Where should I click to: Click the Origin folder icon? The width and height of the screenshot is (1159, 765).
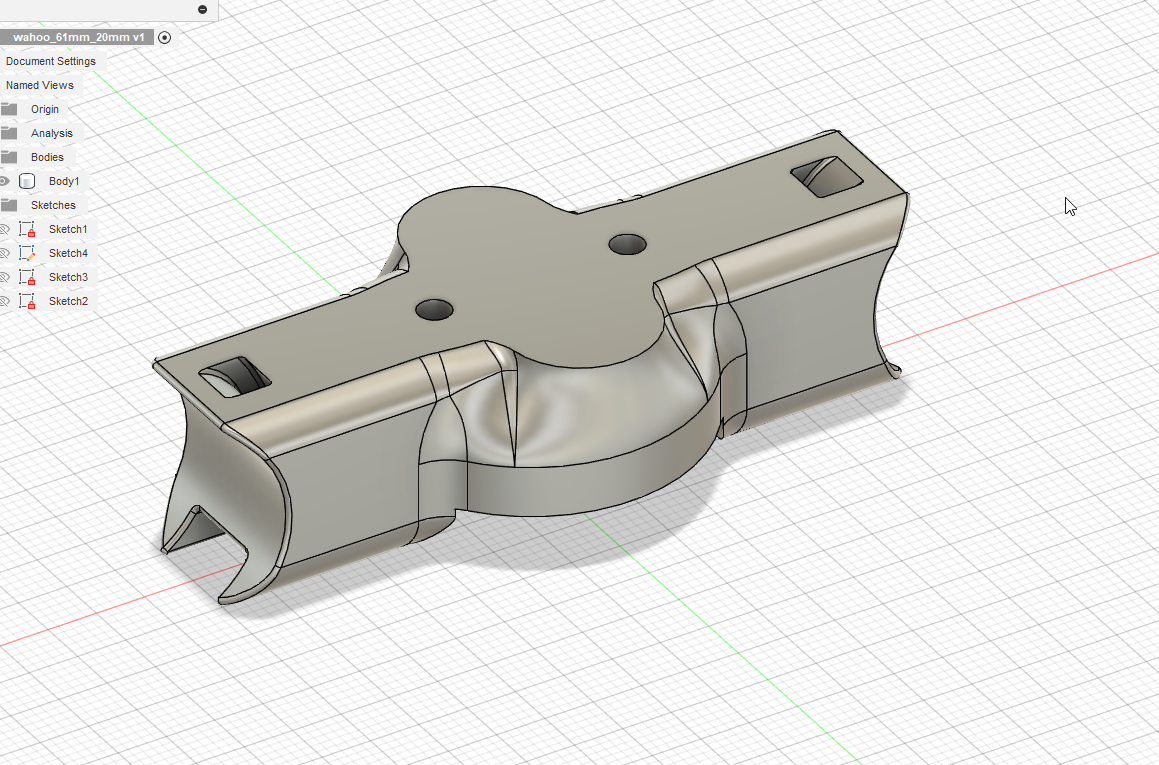(9, 109)
